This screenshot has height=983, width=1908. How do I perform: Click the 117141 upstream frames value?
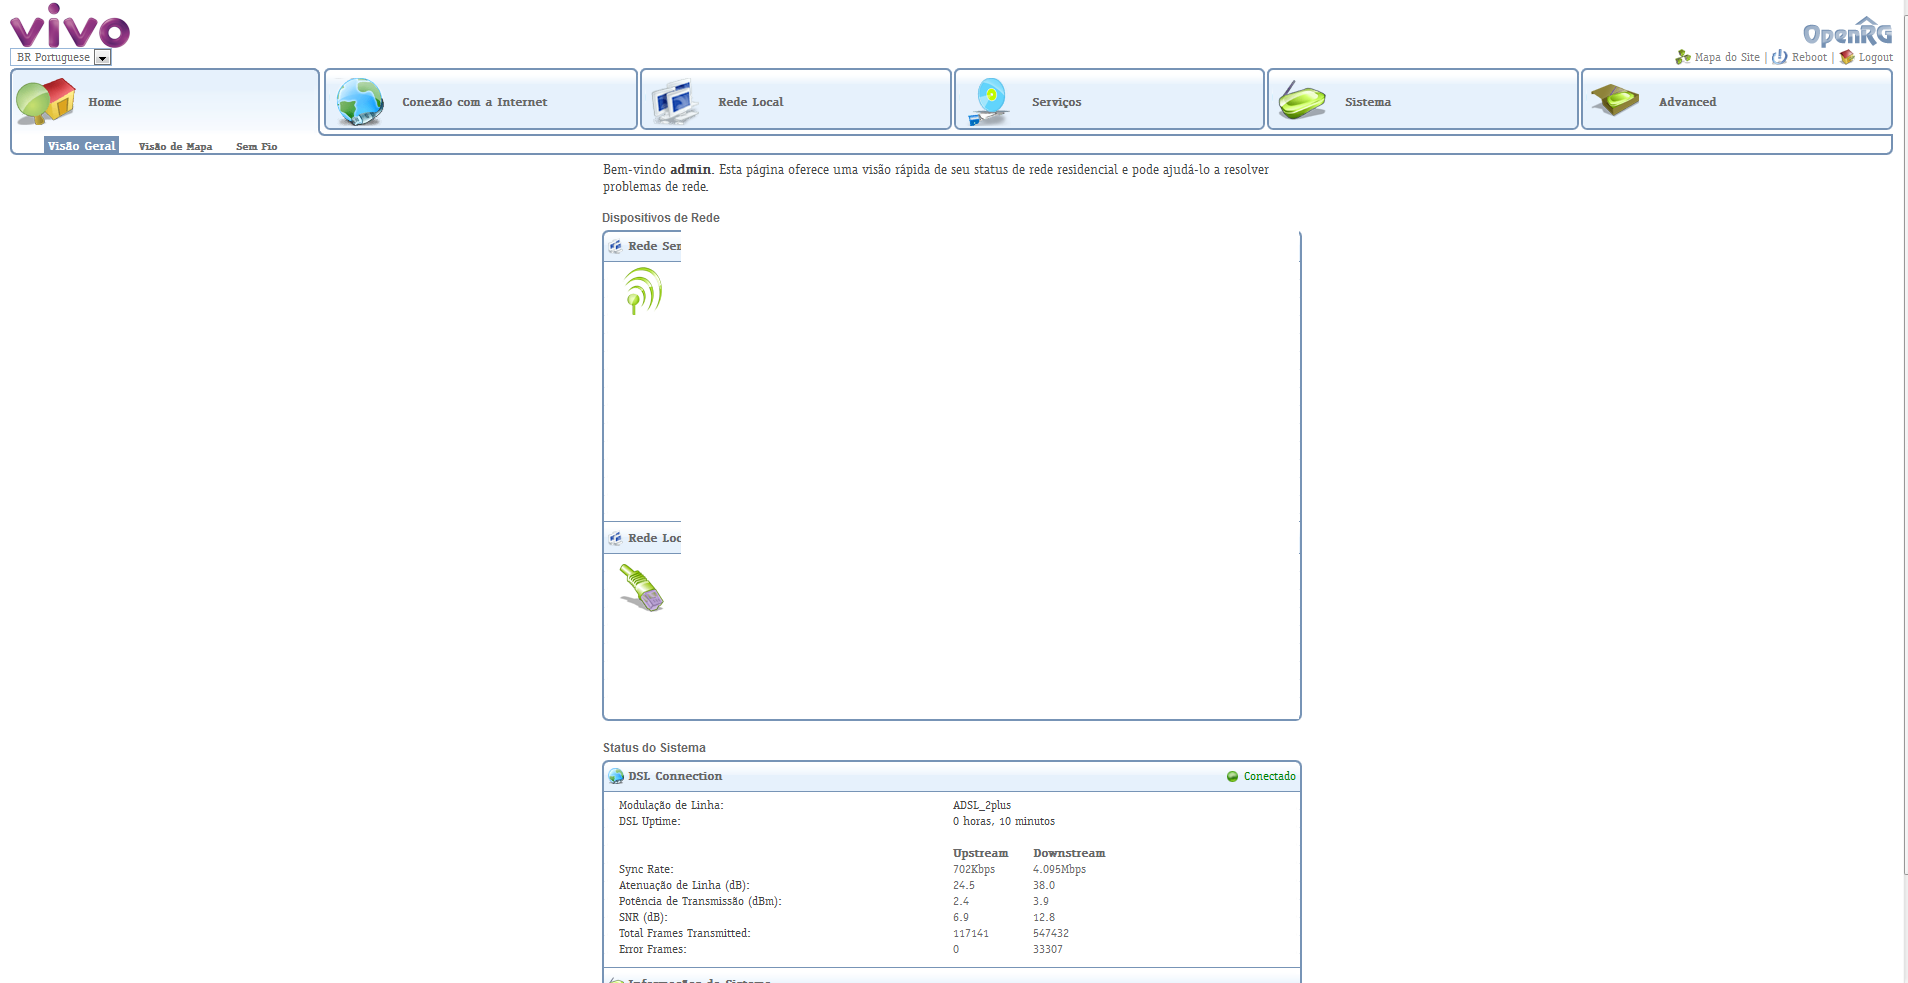pos(971,934)
